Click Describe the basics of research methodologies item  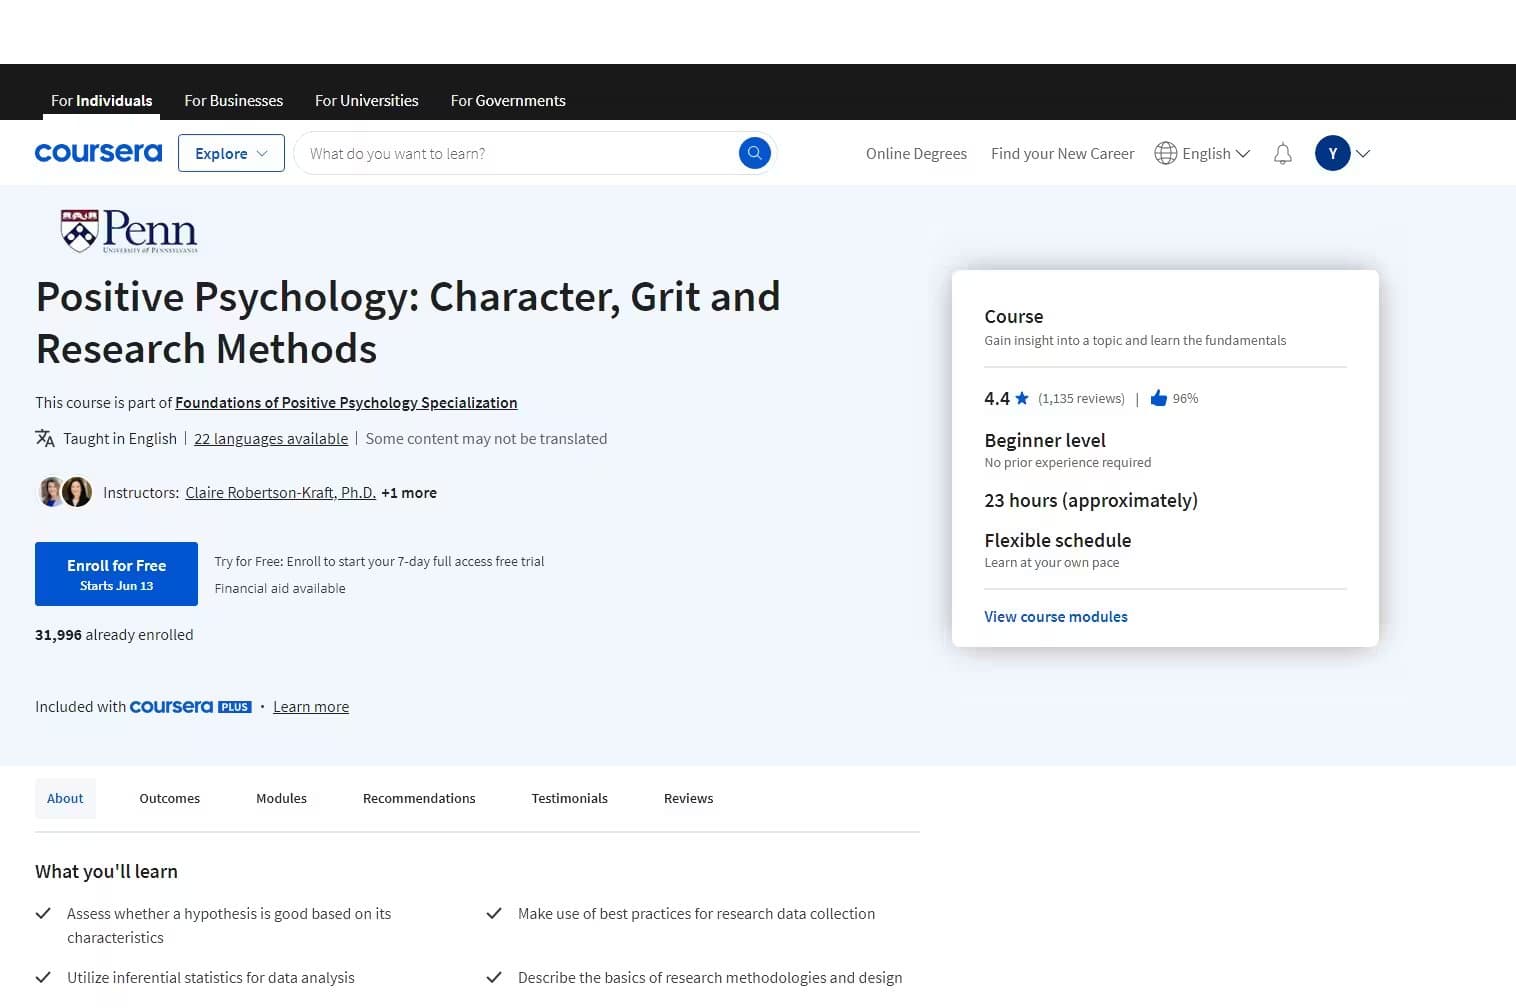tap(710, 977)
